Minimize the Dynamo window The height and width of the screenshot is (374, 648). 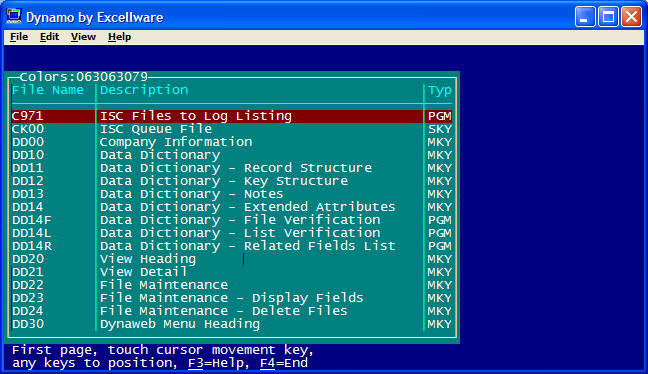coord(585,17)
